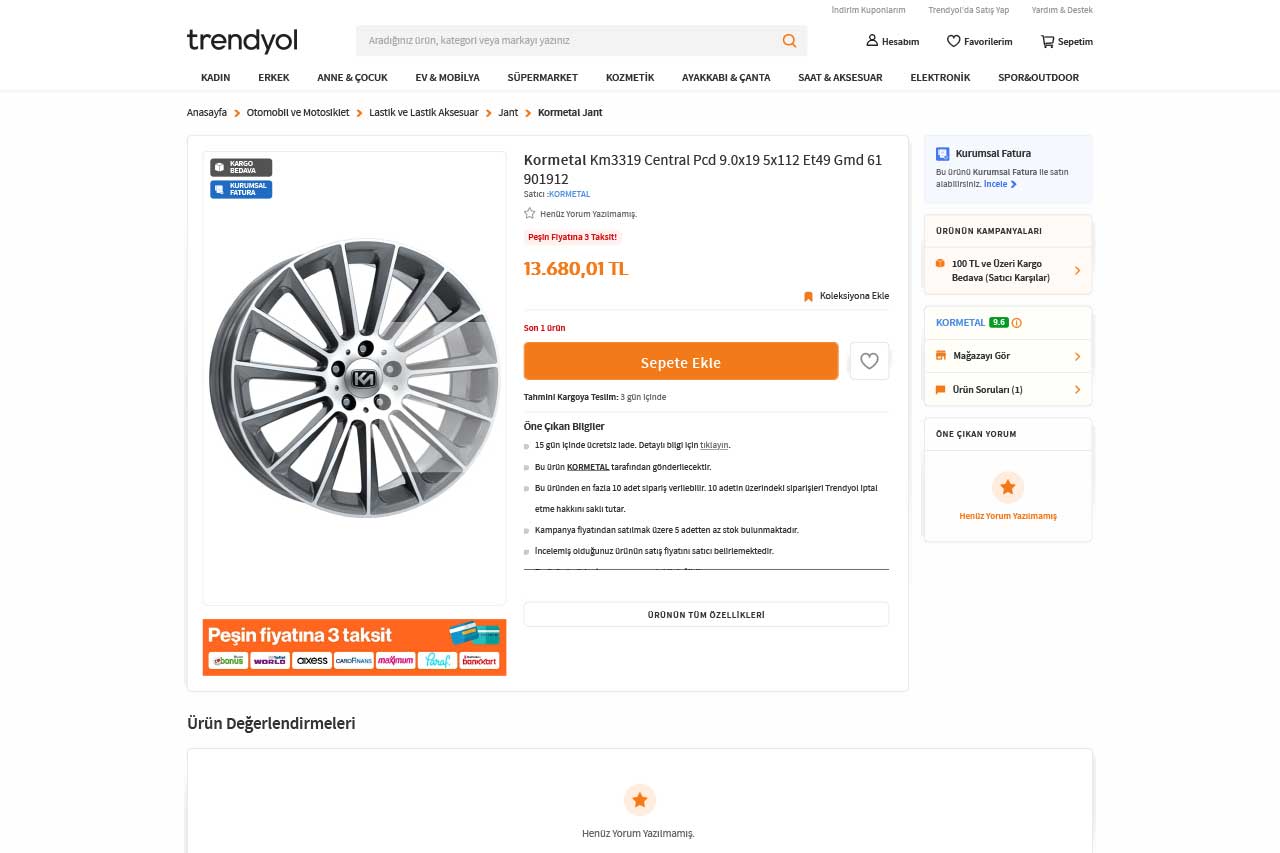Click the Kurumsal Fatura icon
Image resolution: width=1280 pixels, height=853 pixels.
click(942, 154)
